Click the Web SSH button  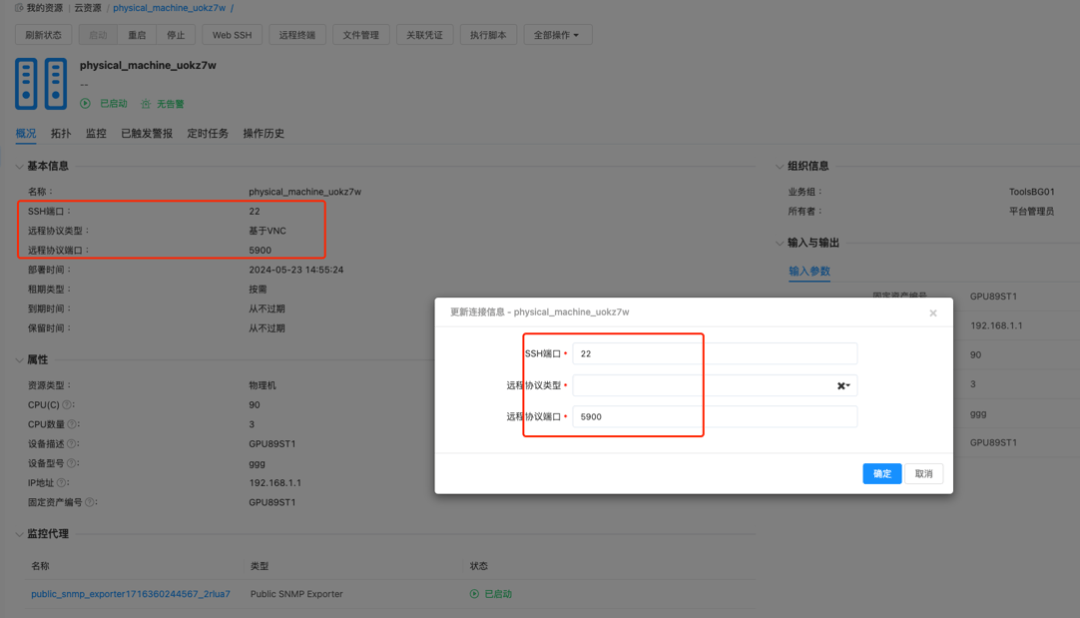point(231,34)
